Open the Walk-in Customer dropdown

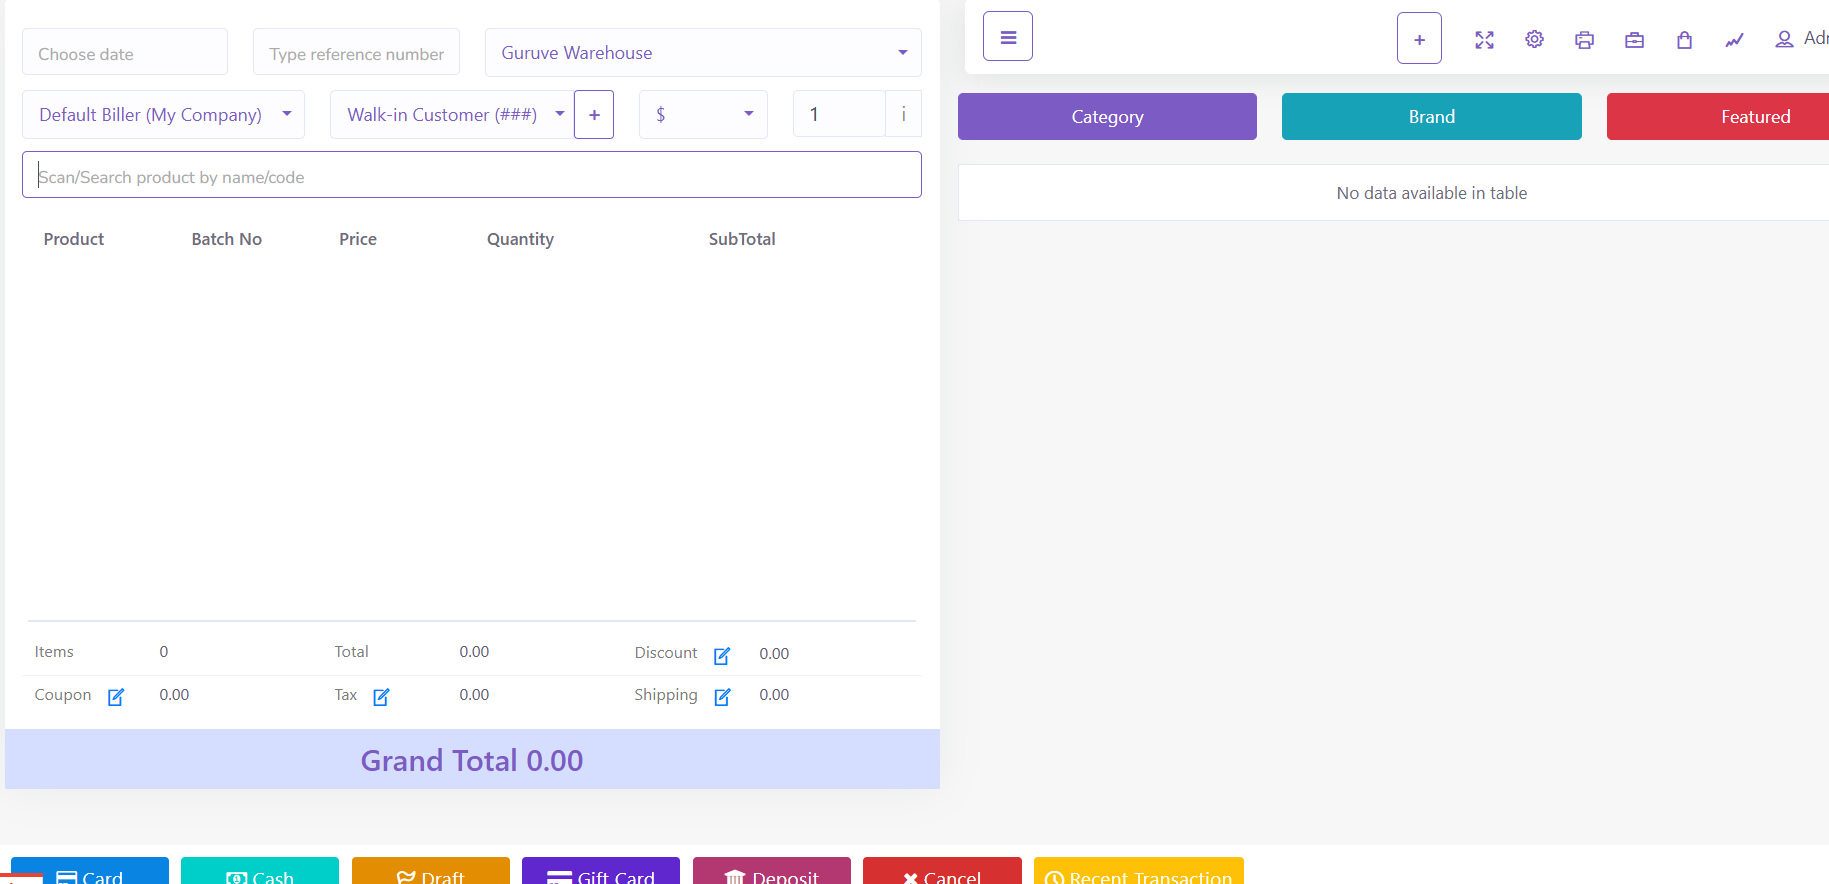(451, 115)
